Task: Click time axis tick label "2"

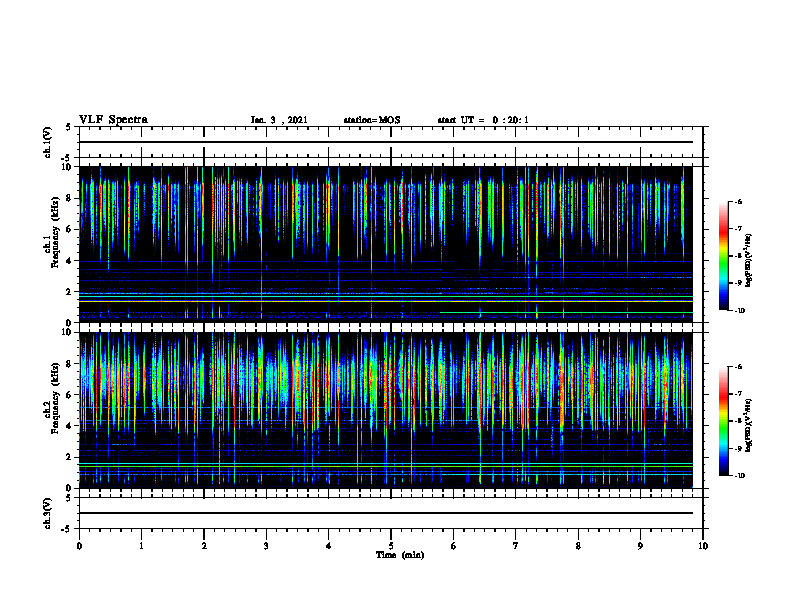Action: 204,546
